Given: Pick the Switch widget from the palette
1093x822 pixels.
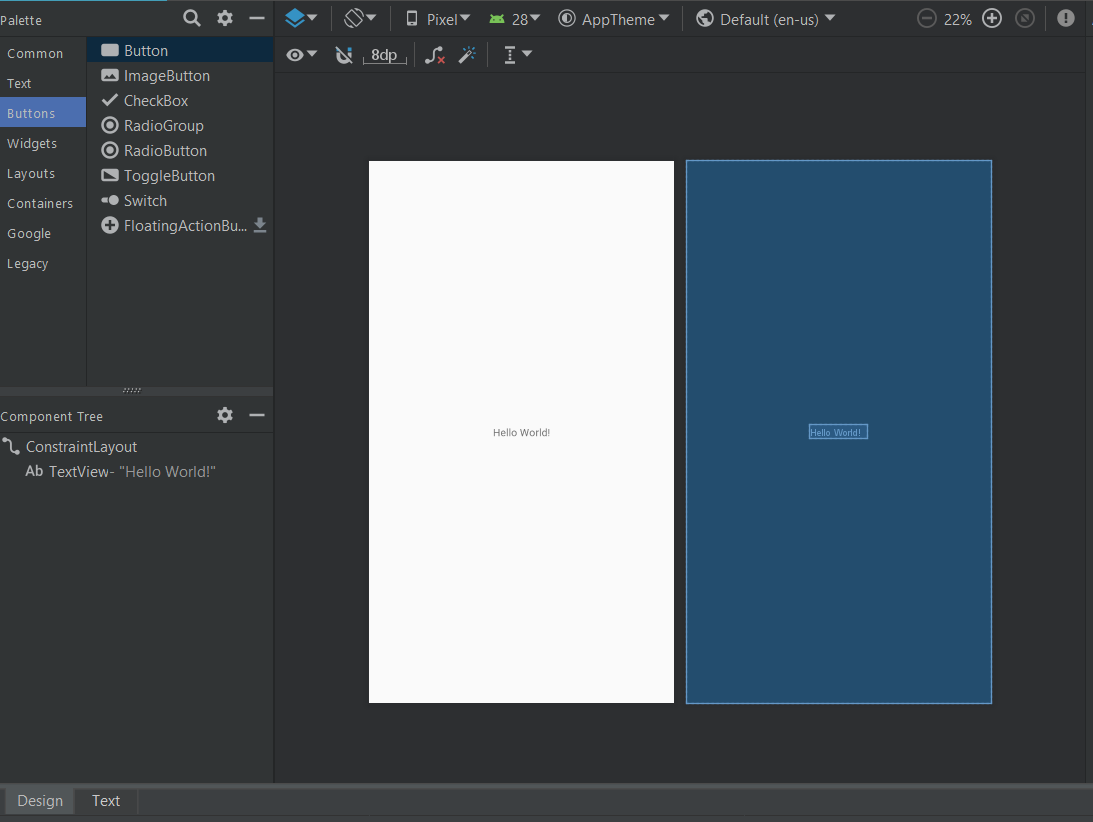Looking at the screenshot, I should tap(144, 200).
